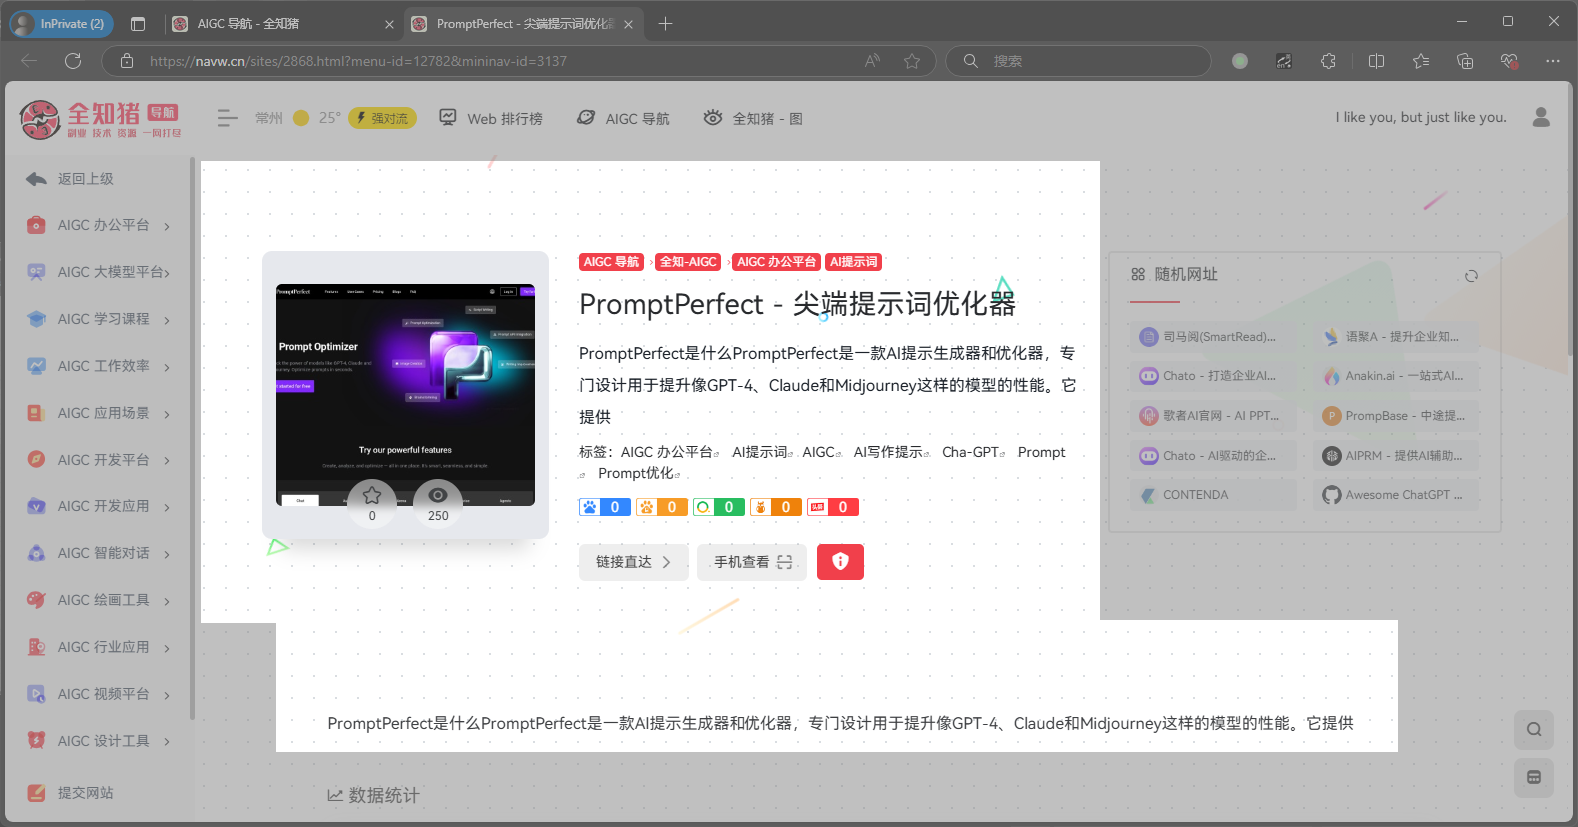The image size is (1578, 827).
Task: Expand AIGC 大模型平台 sidebar item
Action: tap(99, 272)
